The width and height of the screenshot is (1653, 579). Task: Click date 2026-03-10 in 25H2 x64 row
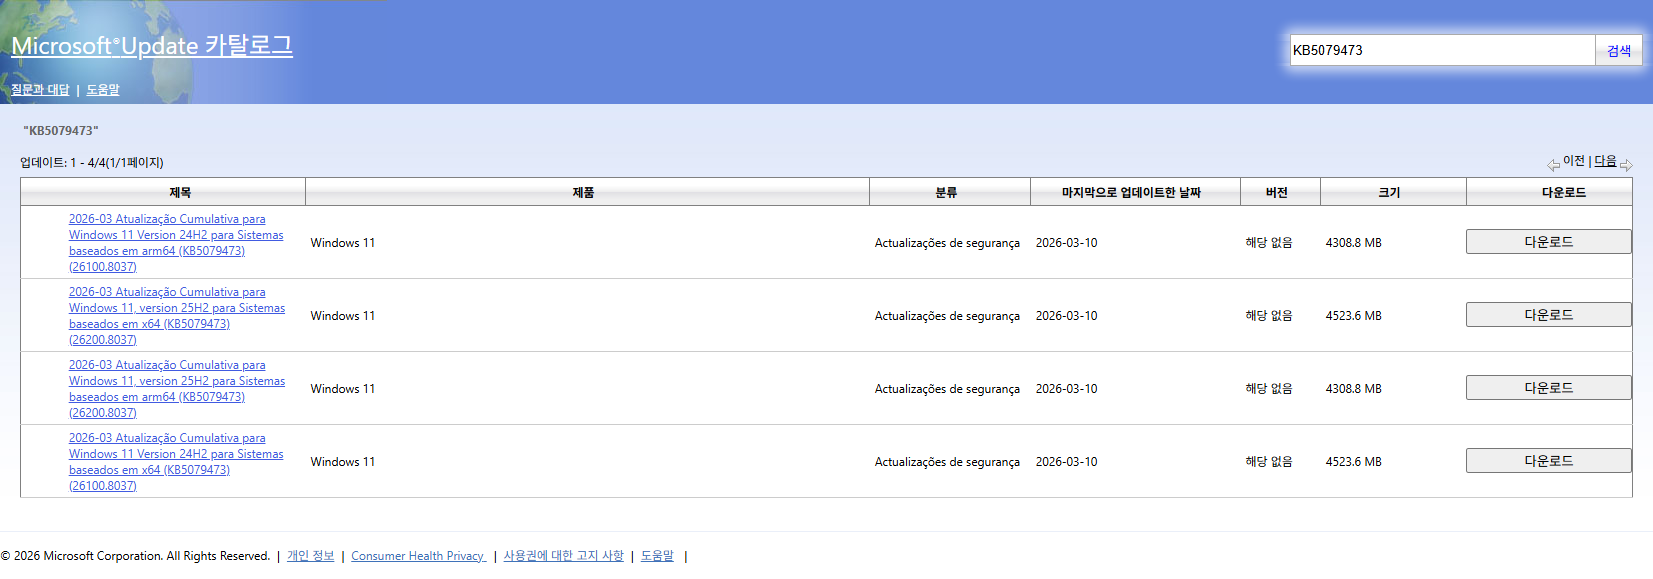pyautogui.click(x=1066, y=316)
